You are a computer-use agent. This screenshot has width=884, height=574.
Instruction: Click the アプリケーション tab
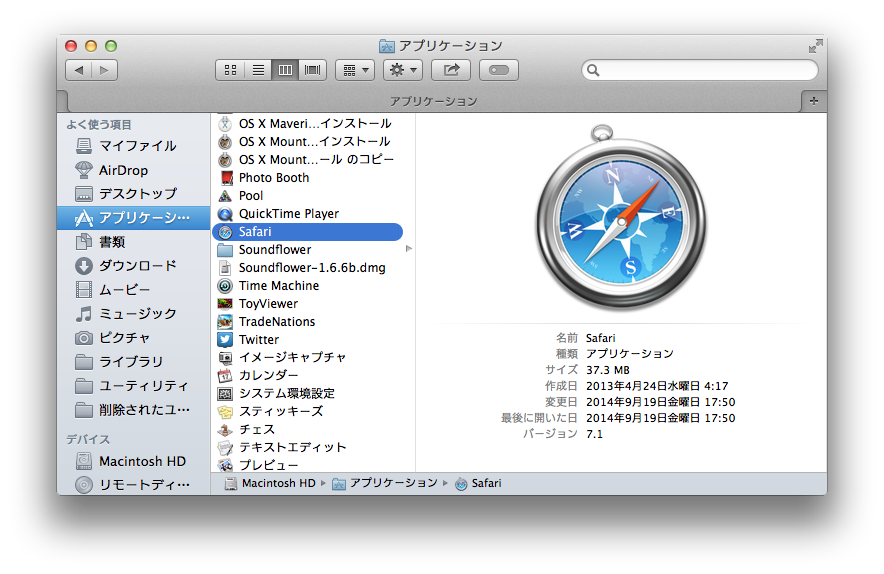(433, 101)
